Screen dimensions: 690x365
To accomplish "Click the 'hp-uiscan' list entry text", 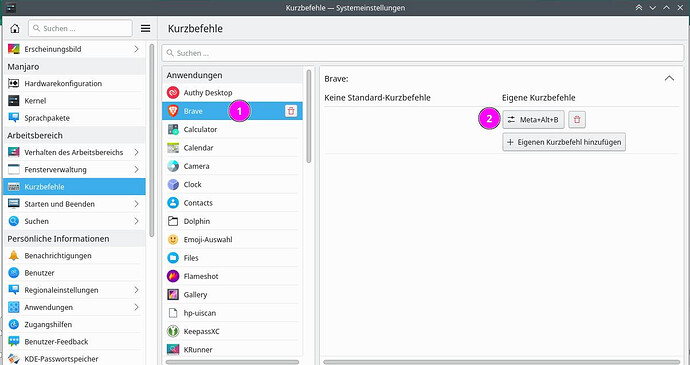I will click(200, 313).
